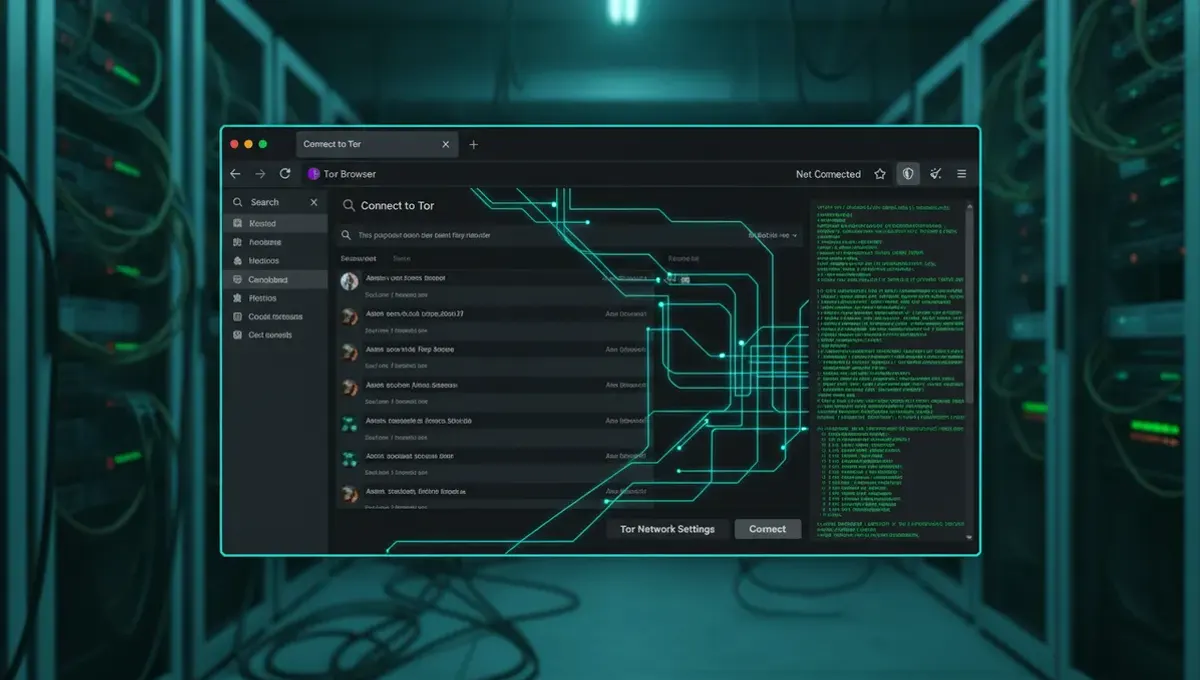The image size is (1200, 680).
Task: Close the Connect to Tor tab
Action: tap(446, 145)
